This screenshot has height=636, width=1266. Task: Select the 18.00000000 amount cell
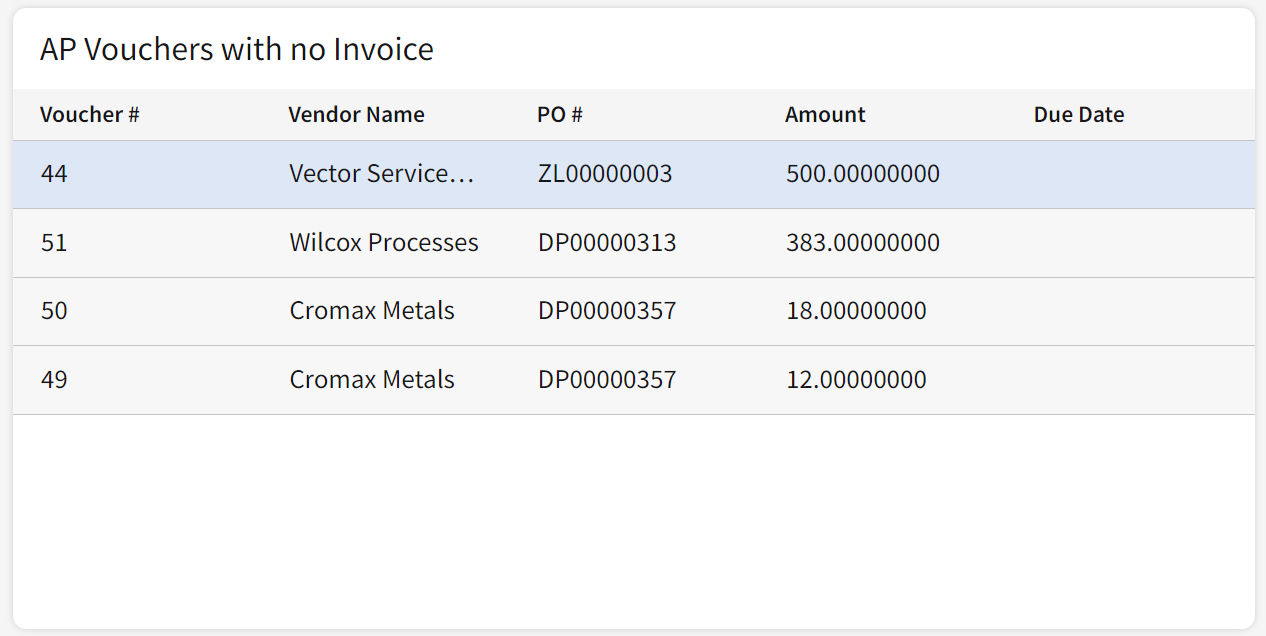coord(856,311)
